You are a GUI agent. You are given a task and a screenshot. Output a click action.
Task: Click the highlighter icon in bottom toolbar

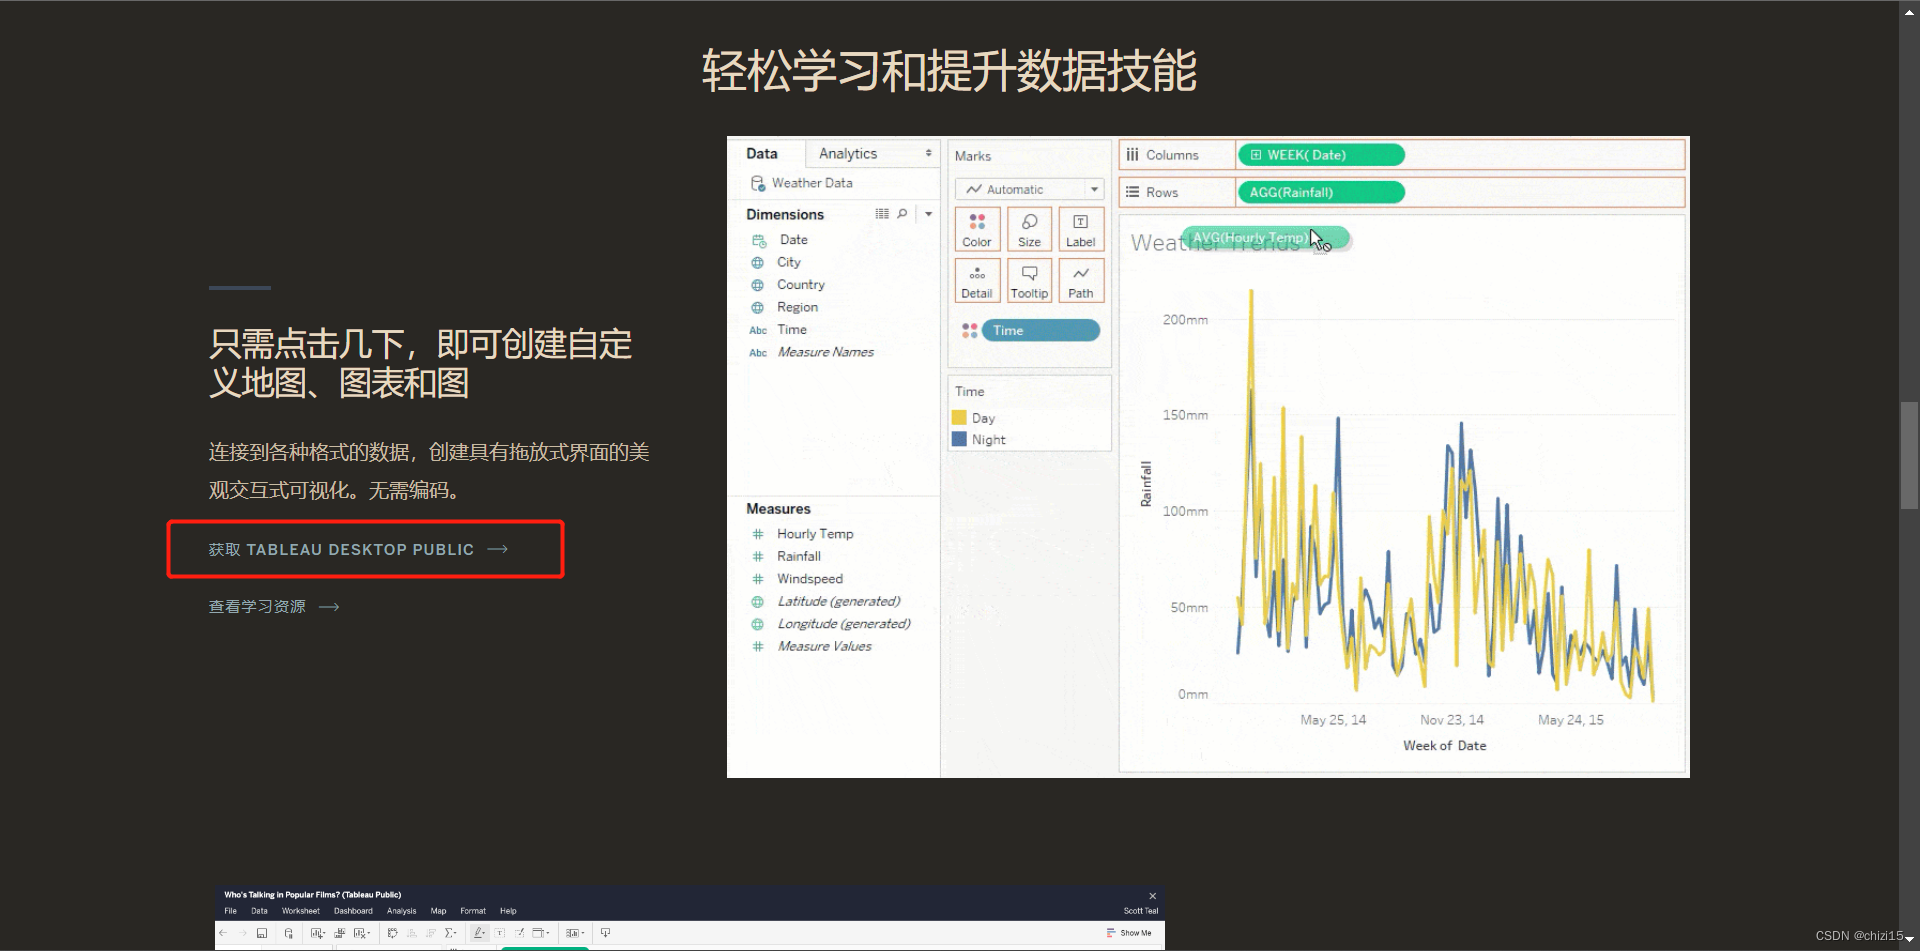[480, 933]
